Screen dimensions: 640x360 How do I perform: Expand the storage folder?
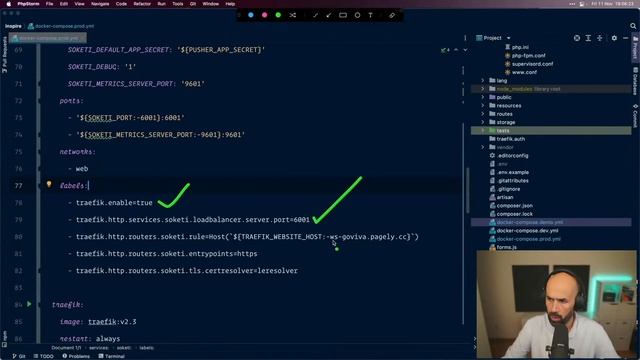pos(482,122)
